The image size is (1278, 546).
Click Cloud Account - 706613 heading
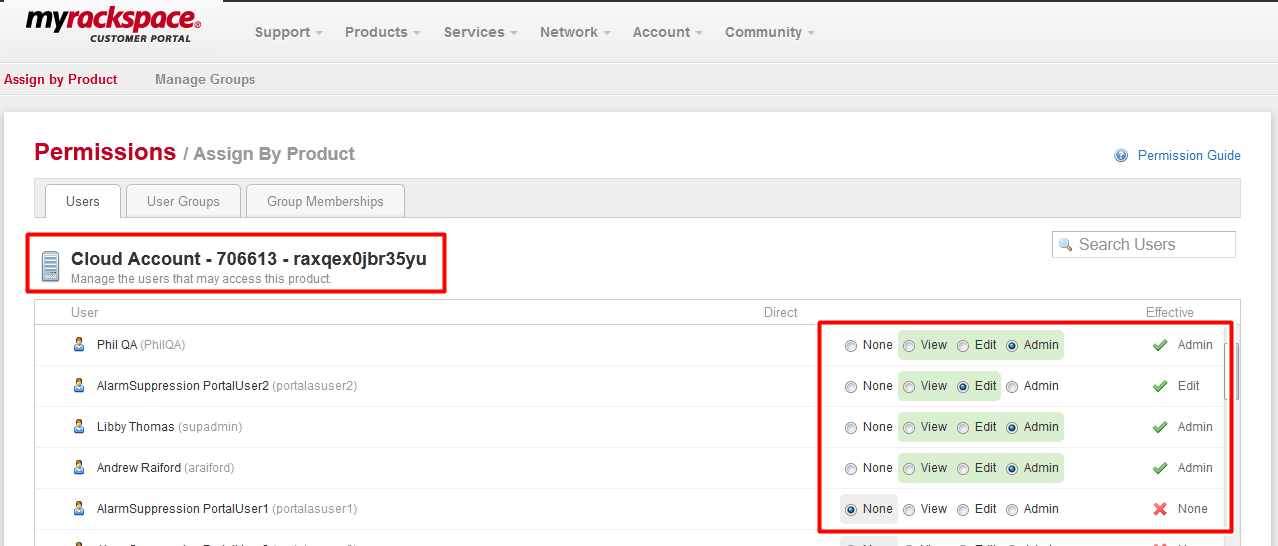coord(249,259)
